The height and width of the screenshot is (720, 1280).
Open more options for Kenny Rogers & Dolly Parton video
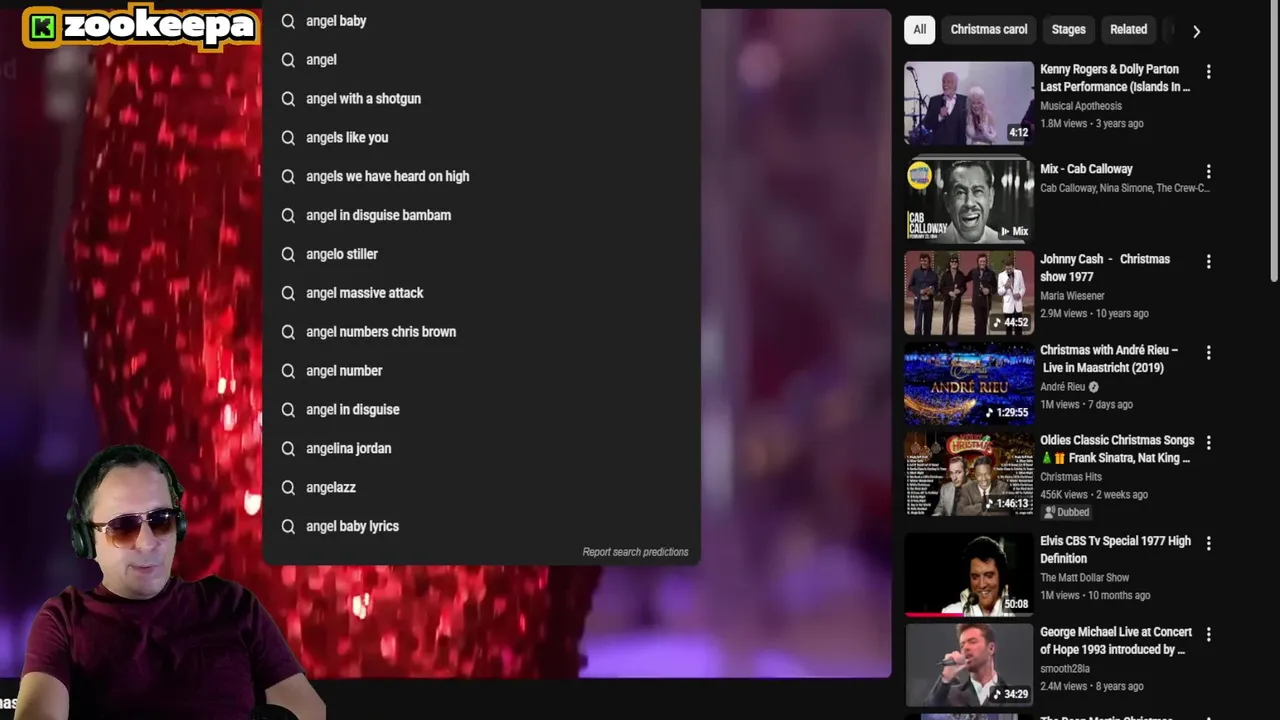tap(1208, 72)
